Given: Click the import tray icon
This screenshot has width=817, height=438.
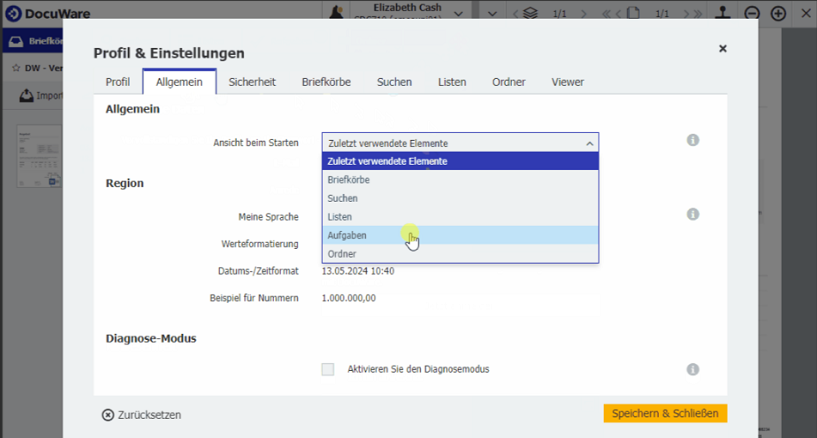Looking at the screenshot, I should pos(27,96).
